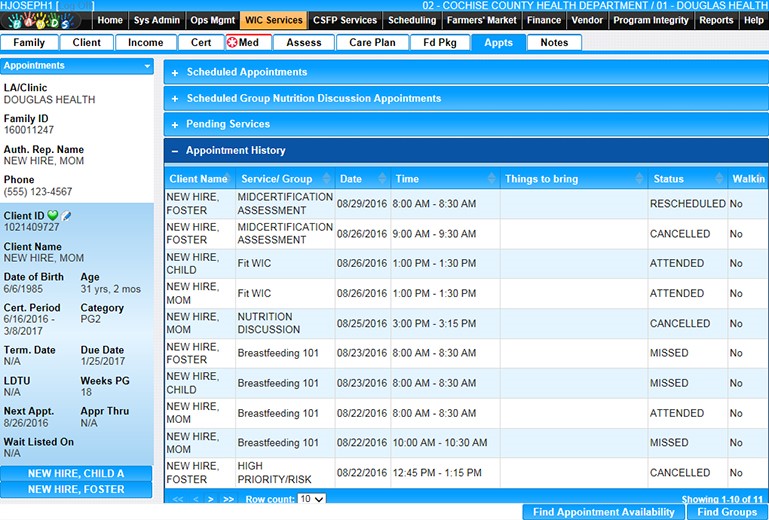The image size is (769, 520).
Task: Click the red alert icon on Med tab
Action: [233, 43]
